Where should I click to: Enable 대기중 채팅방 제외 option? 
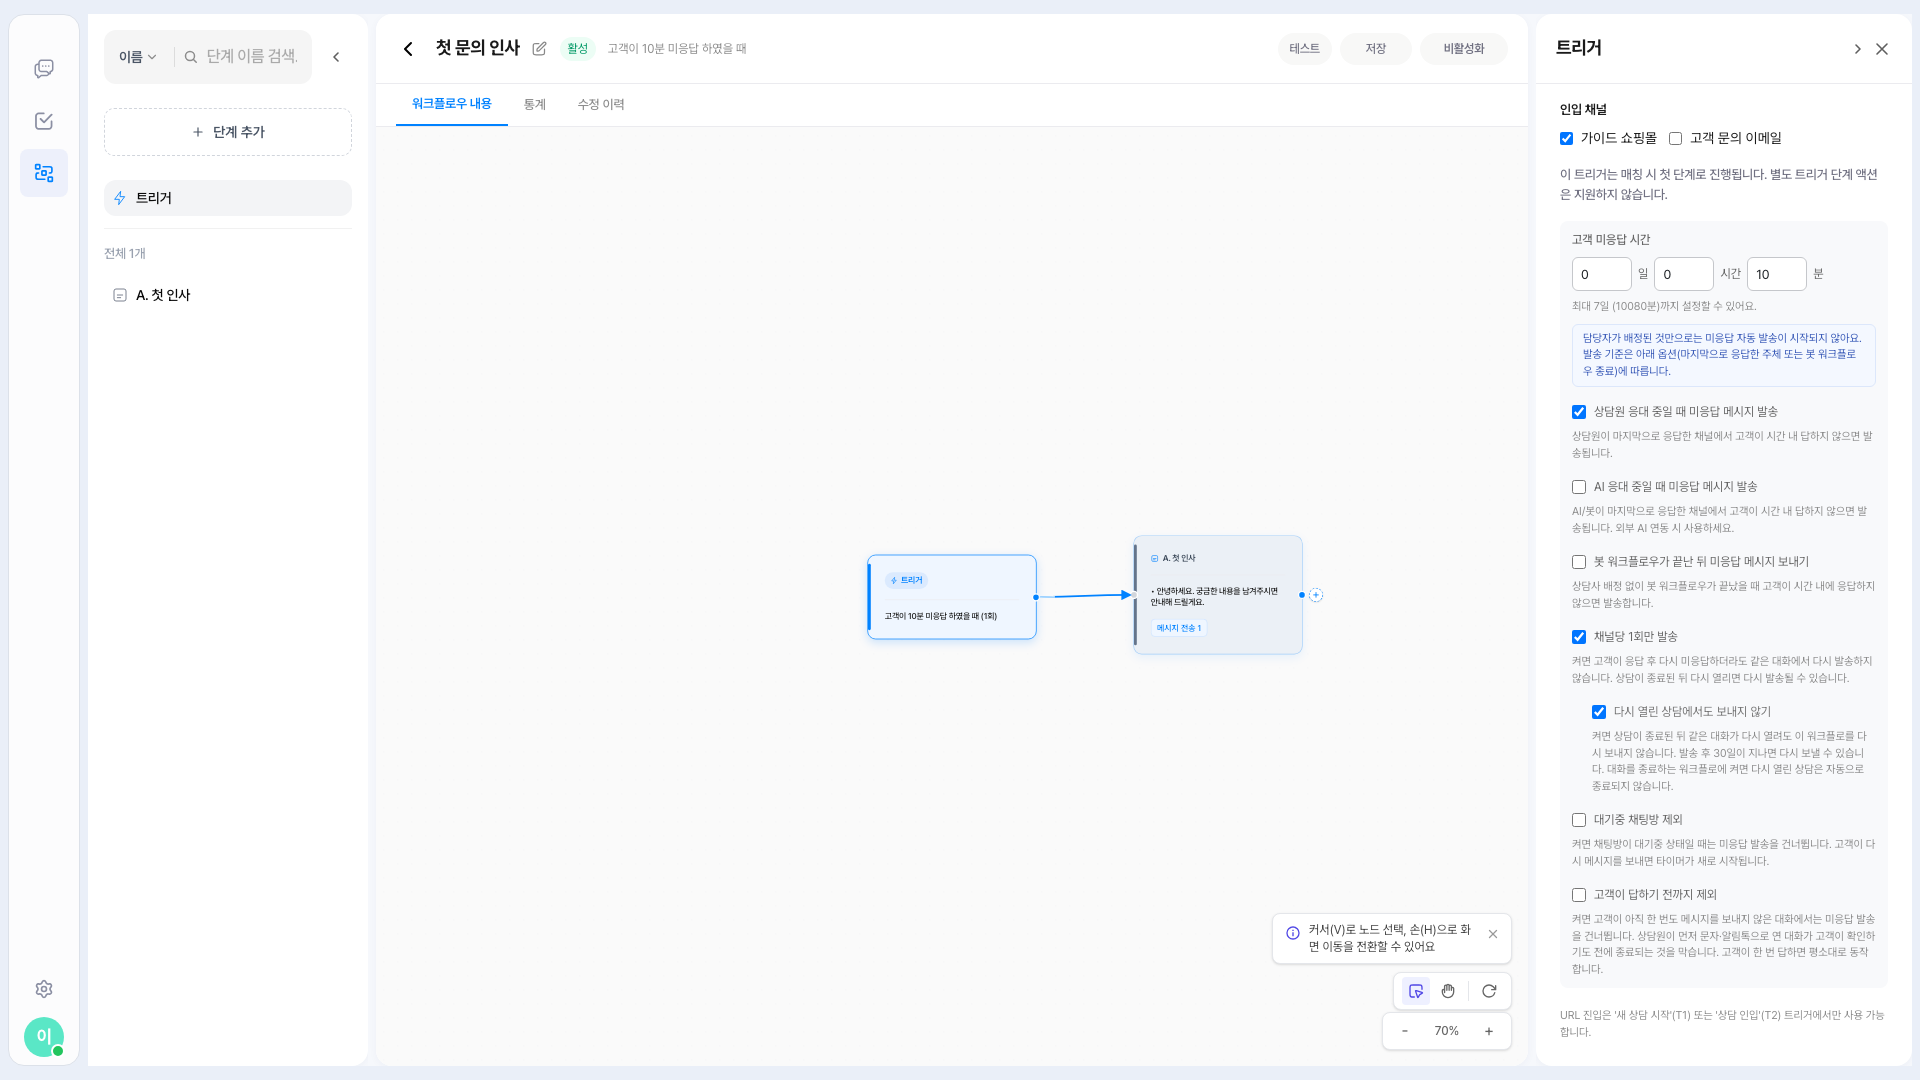tap(1579, 820)
